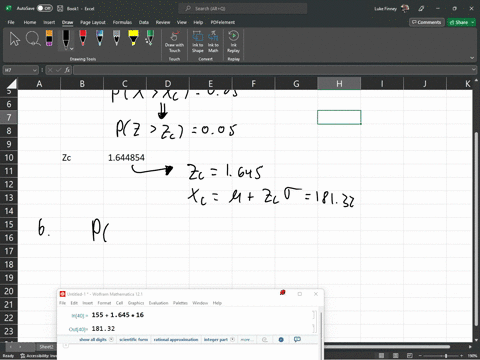Open Mathematica Graphics menu
This screenshot has width=480, height=360.
(136, 303)
